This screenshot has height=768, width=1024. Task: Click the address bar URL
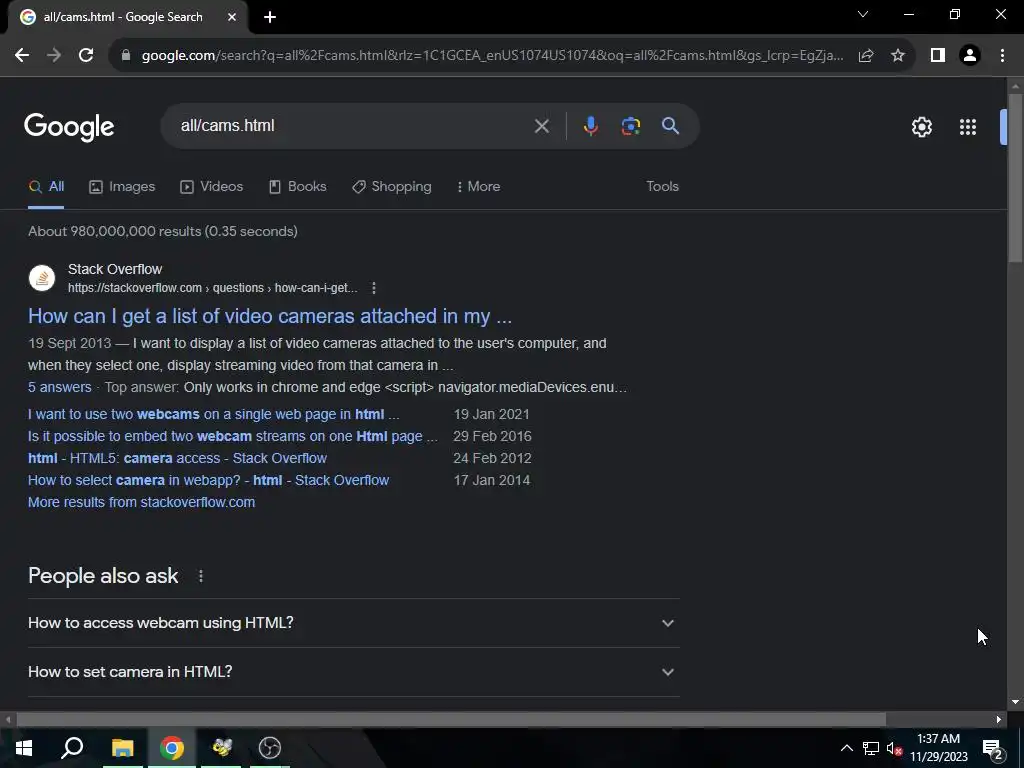click(x=492, y=56)
